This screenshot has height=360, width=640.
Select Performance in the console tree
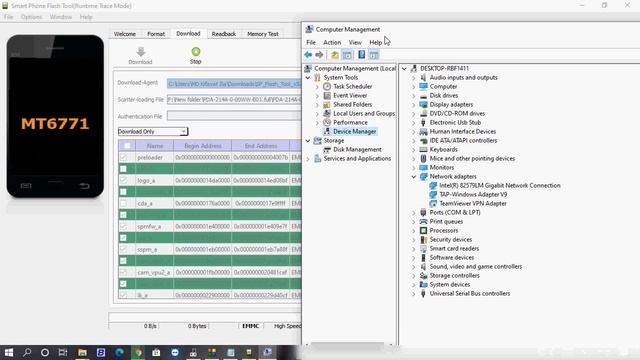(x=350, y=122)
